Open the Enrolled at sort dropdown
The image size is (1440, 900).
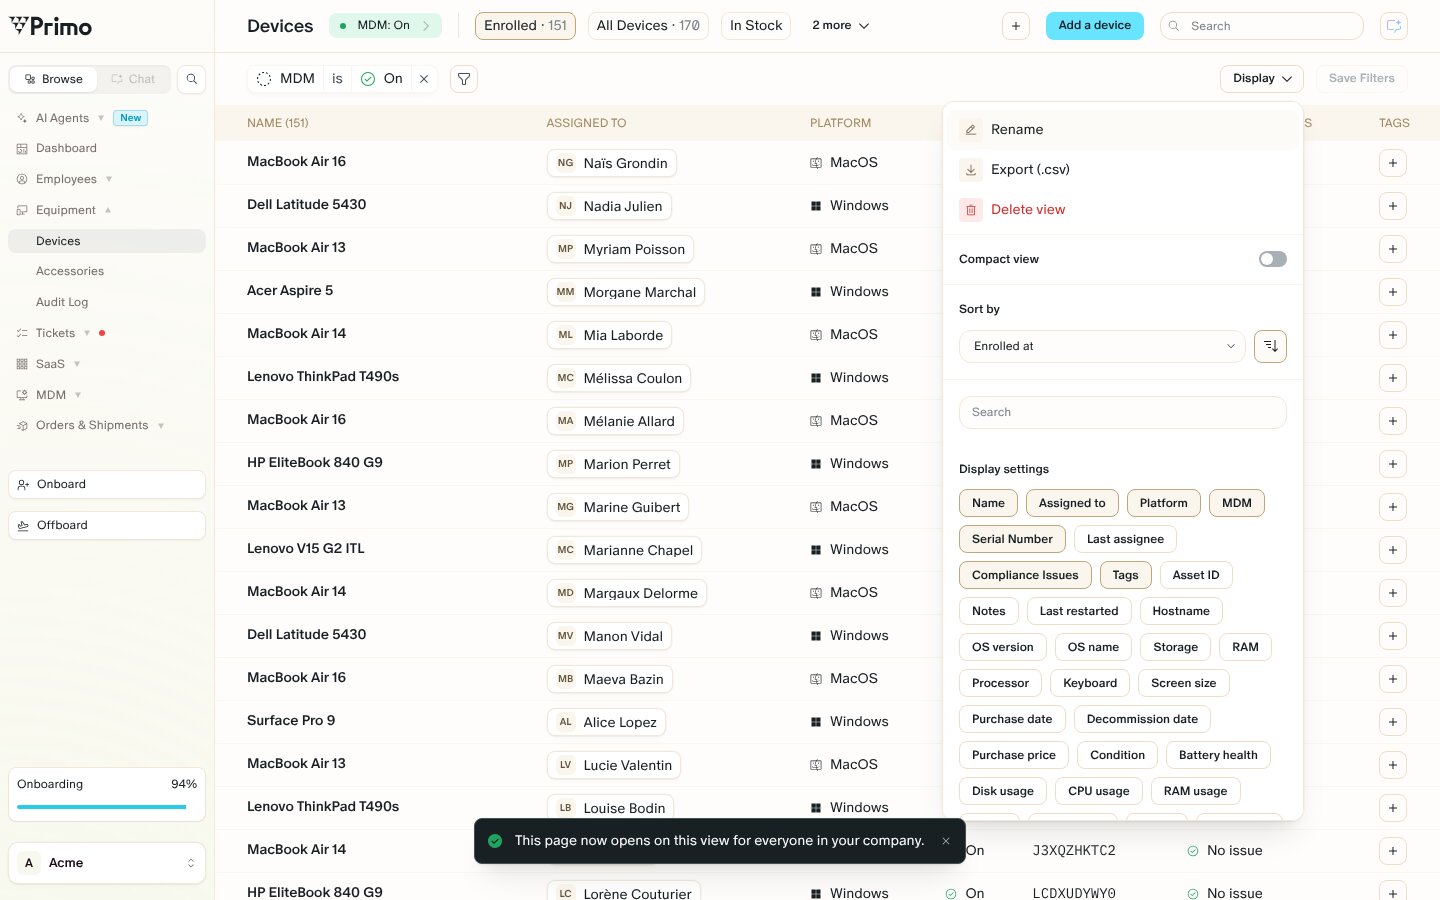(1102, 346)
